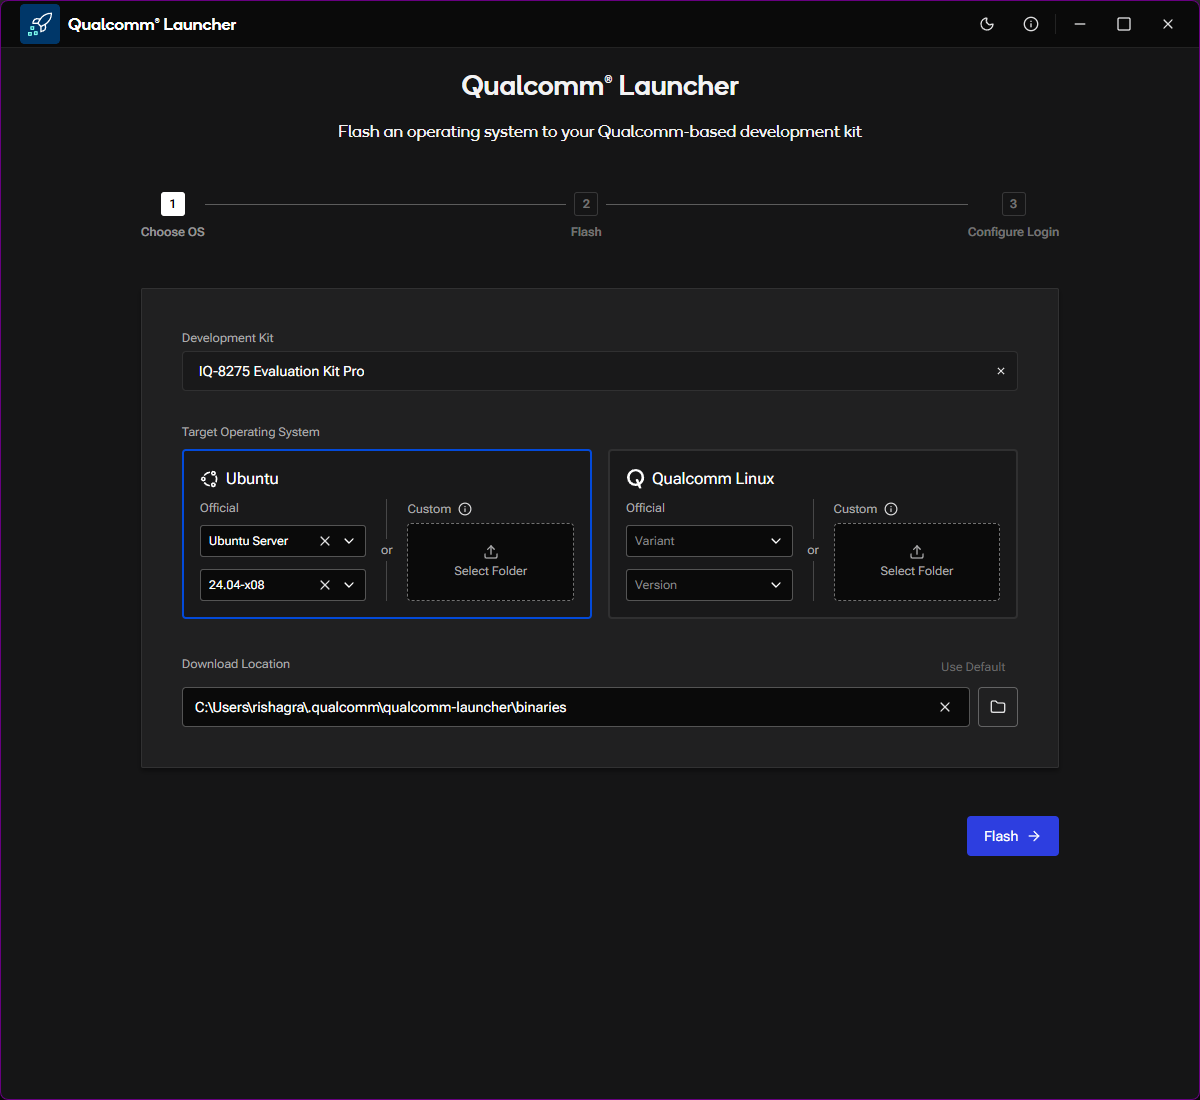Open the info icon in title bar
This screenshot has width=1200, height=1100.
[1031, 24]
